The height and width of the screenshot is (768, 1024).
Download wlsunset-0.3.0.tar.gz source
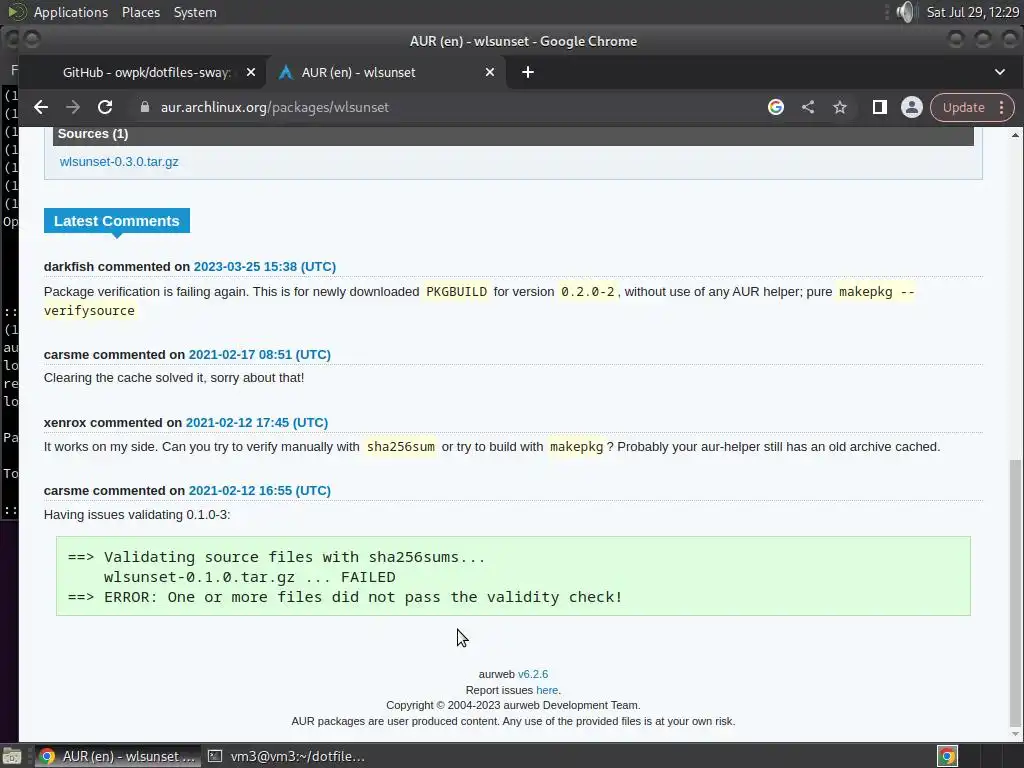coord(119,162)
